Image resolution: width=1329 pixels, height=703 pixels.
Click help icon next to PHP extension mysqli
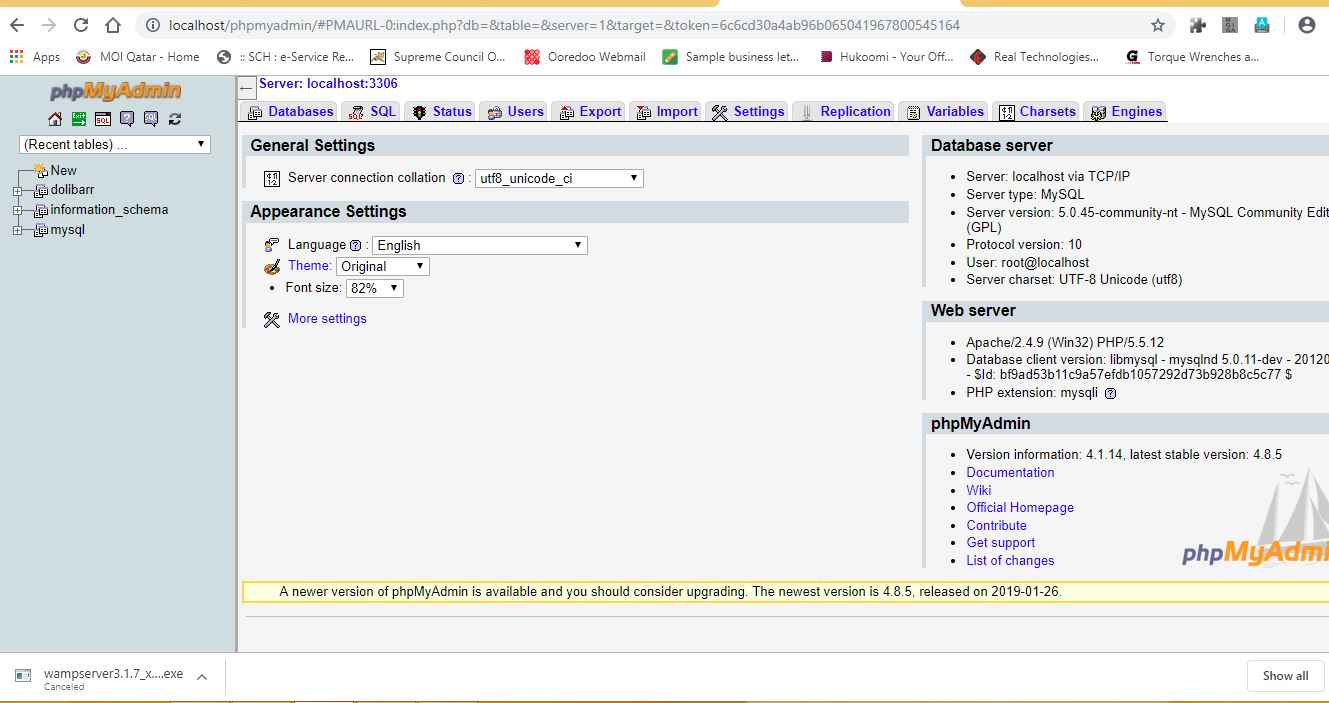[x=1110, y=393]
